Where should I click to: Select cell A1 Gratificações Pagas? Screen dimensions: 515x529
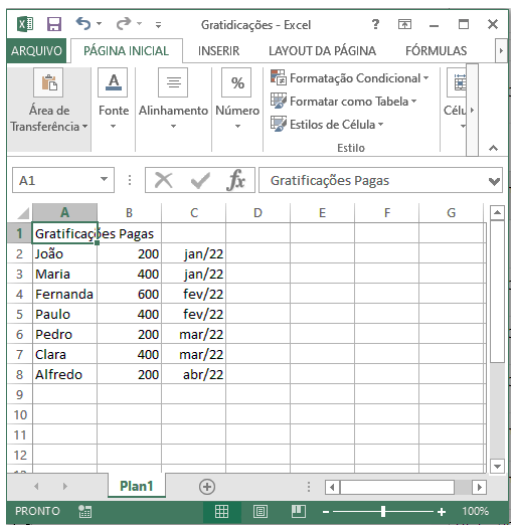click(64, 233)
